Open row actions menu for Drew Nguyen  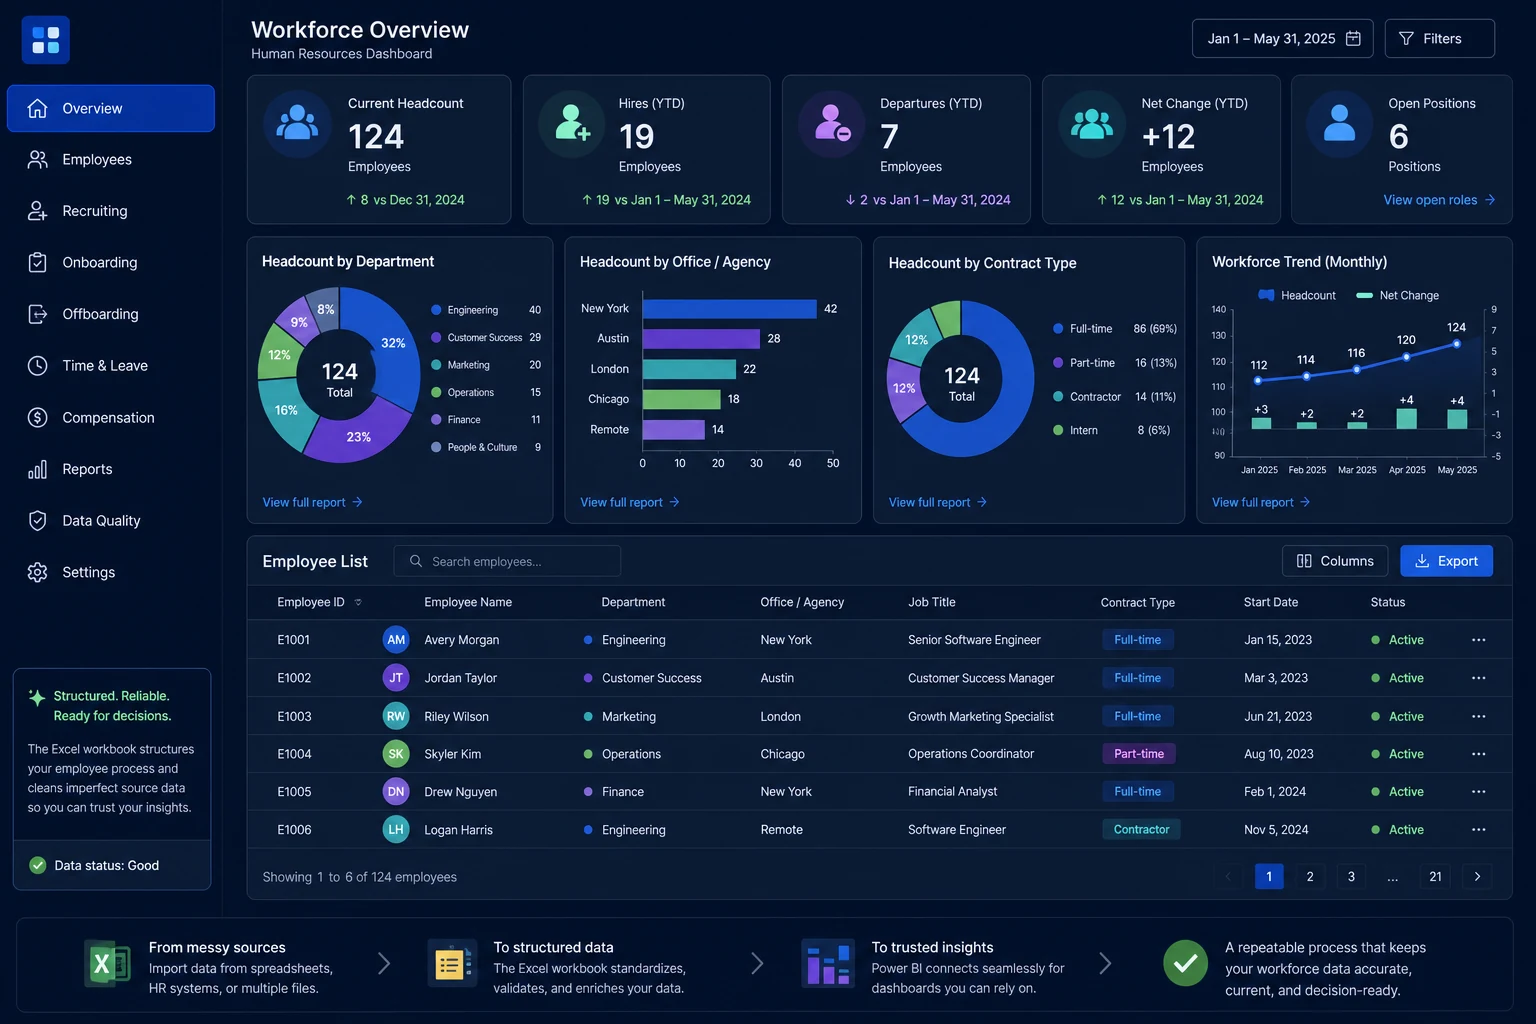point(1479,791)
